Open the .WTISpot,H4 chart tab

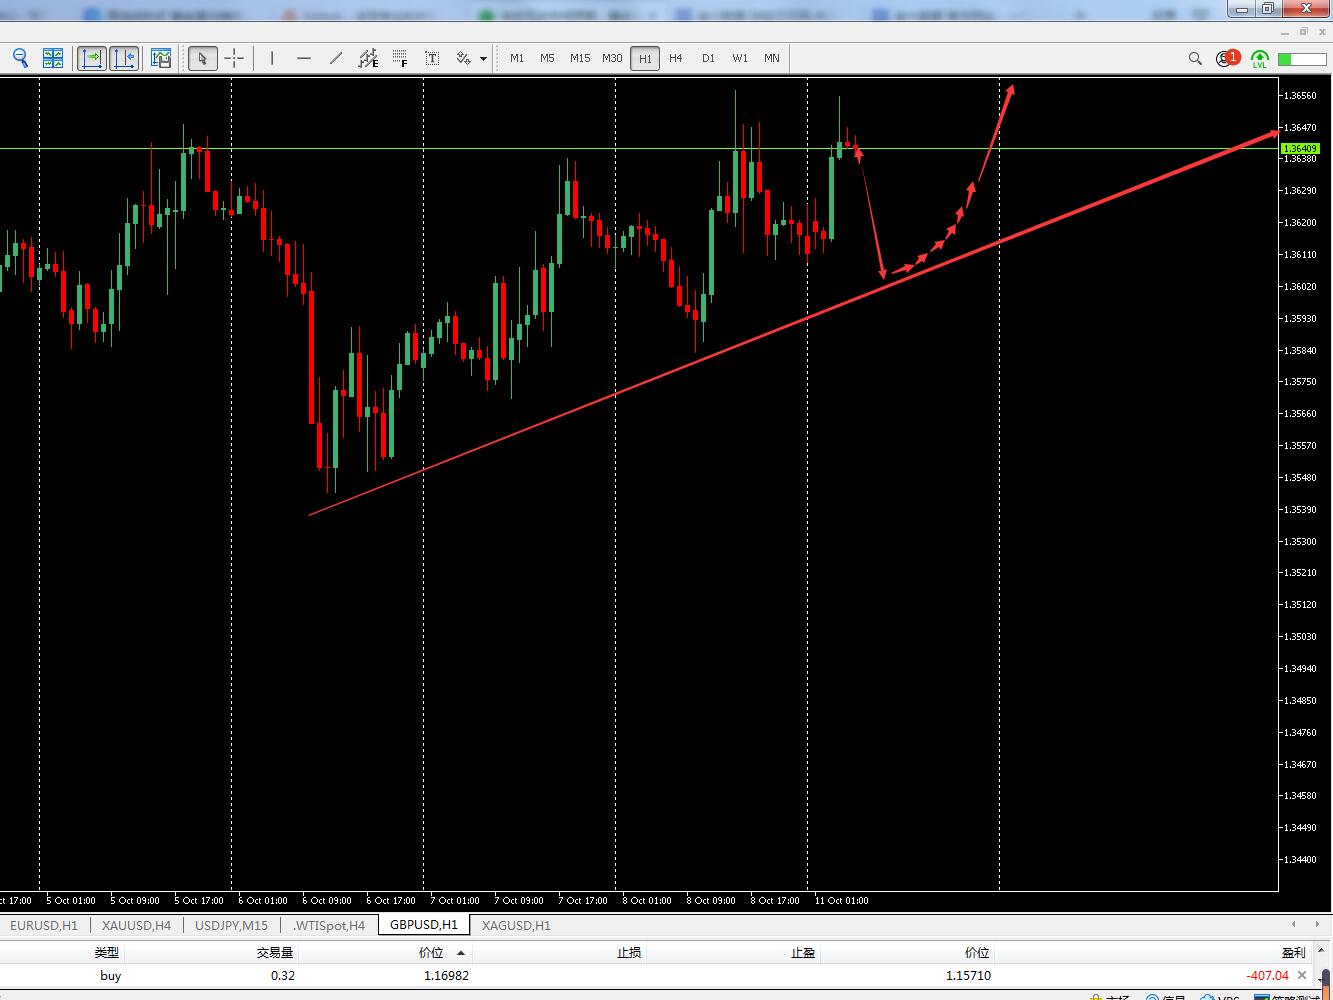pos(329,925)
